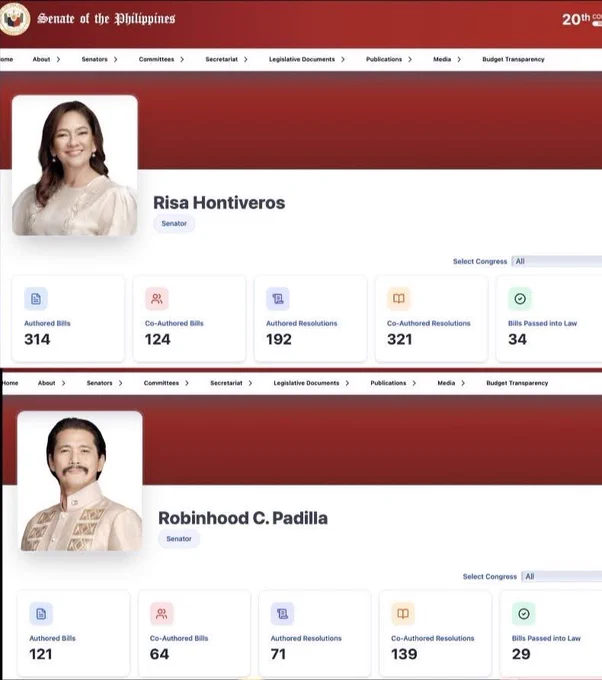The height and width of the screenshot is (680, 602).
Task: Click Authored Bills document icon in Hontiveros's card
Action: 36,299
